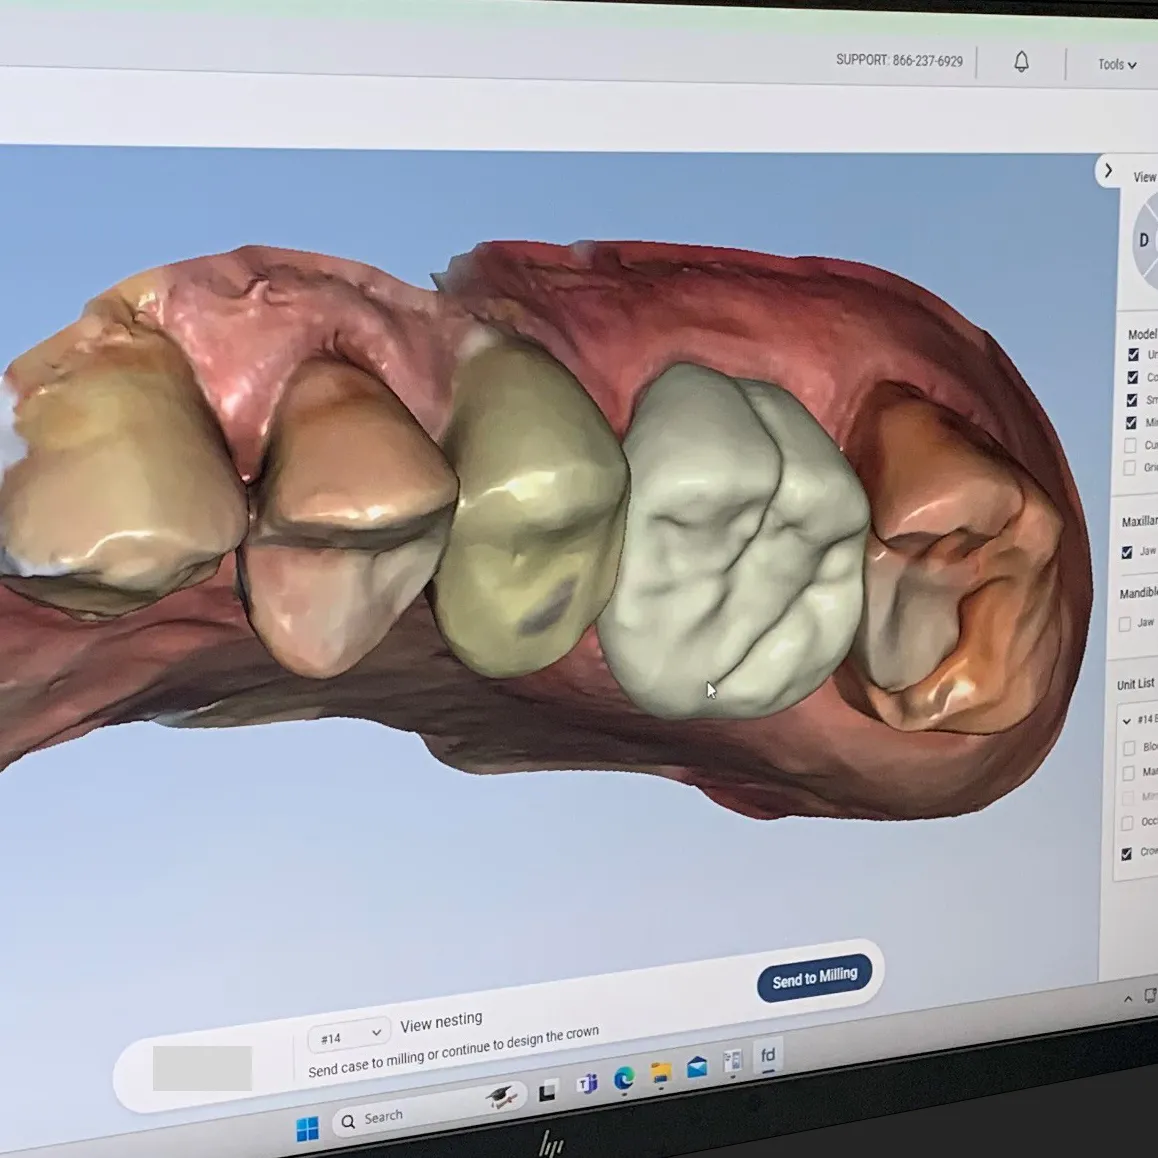Click the Send to Milling button
1158x1158 pixels.
click(814, 977)
